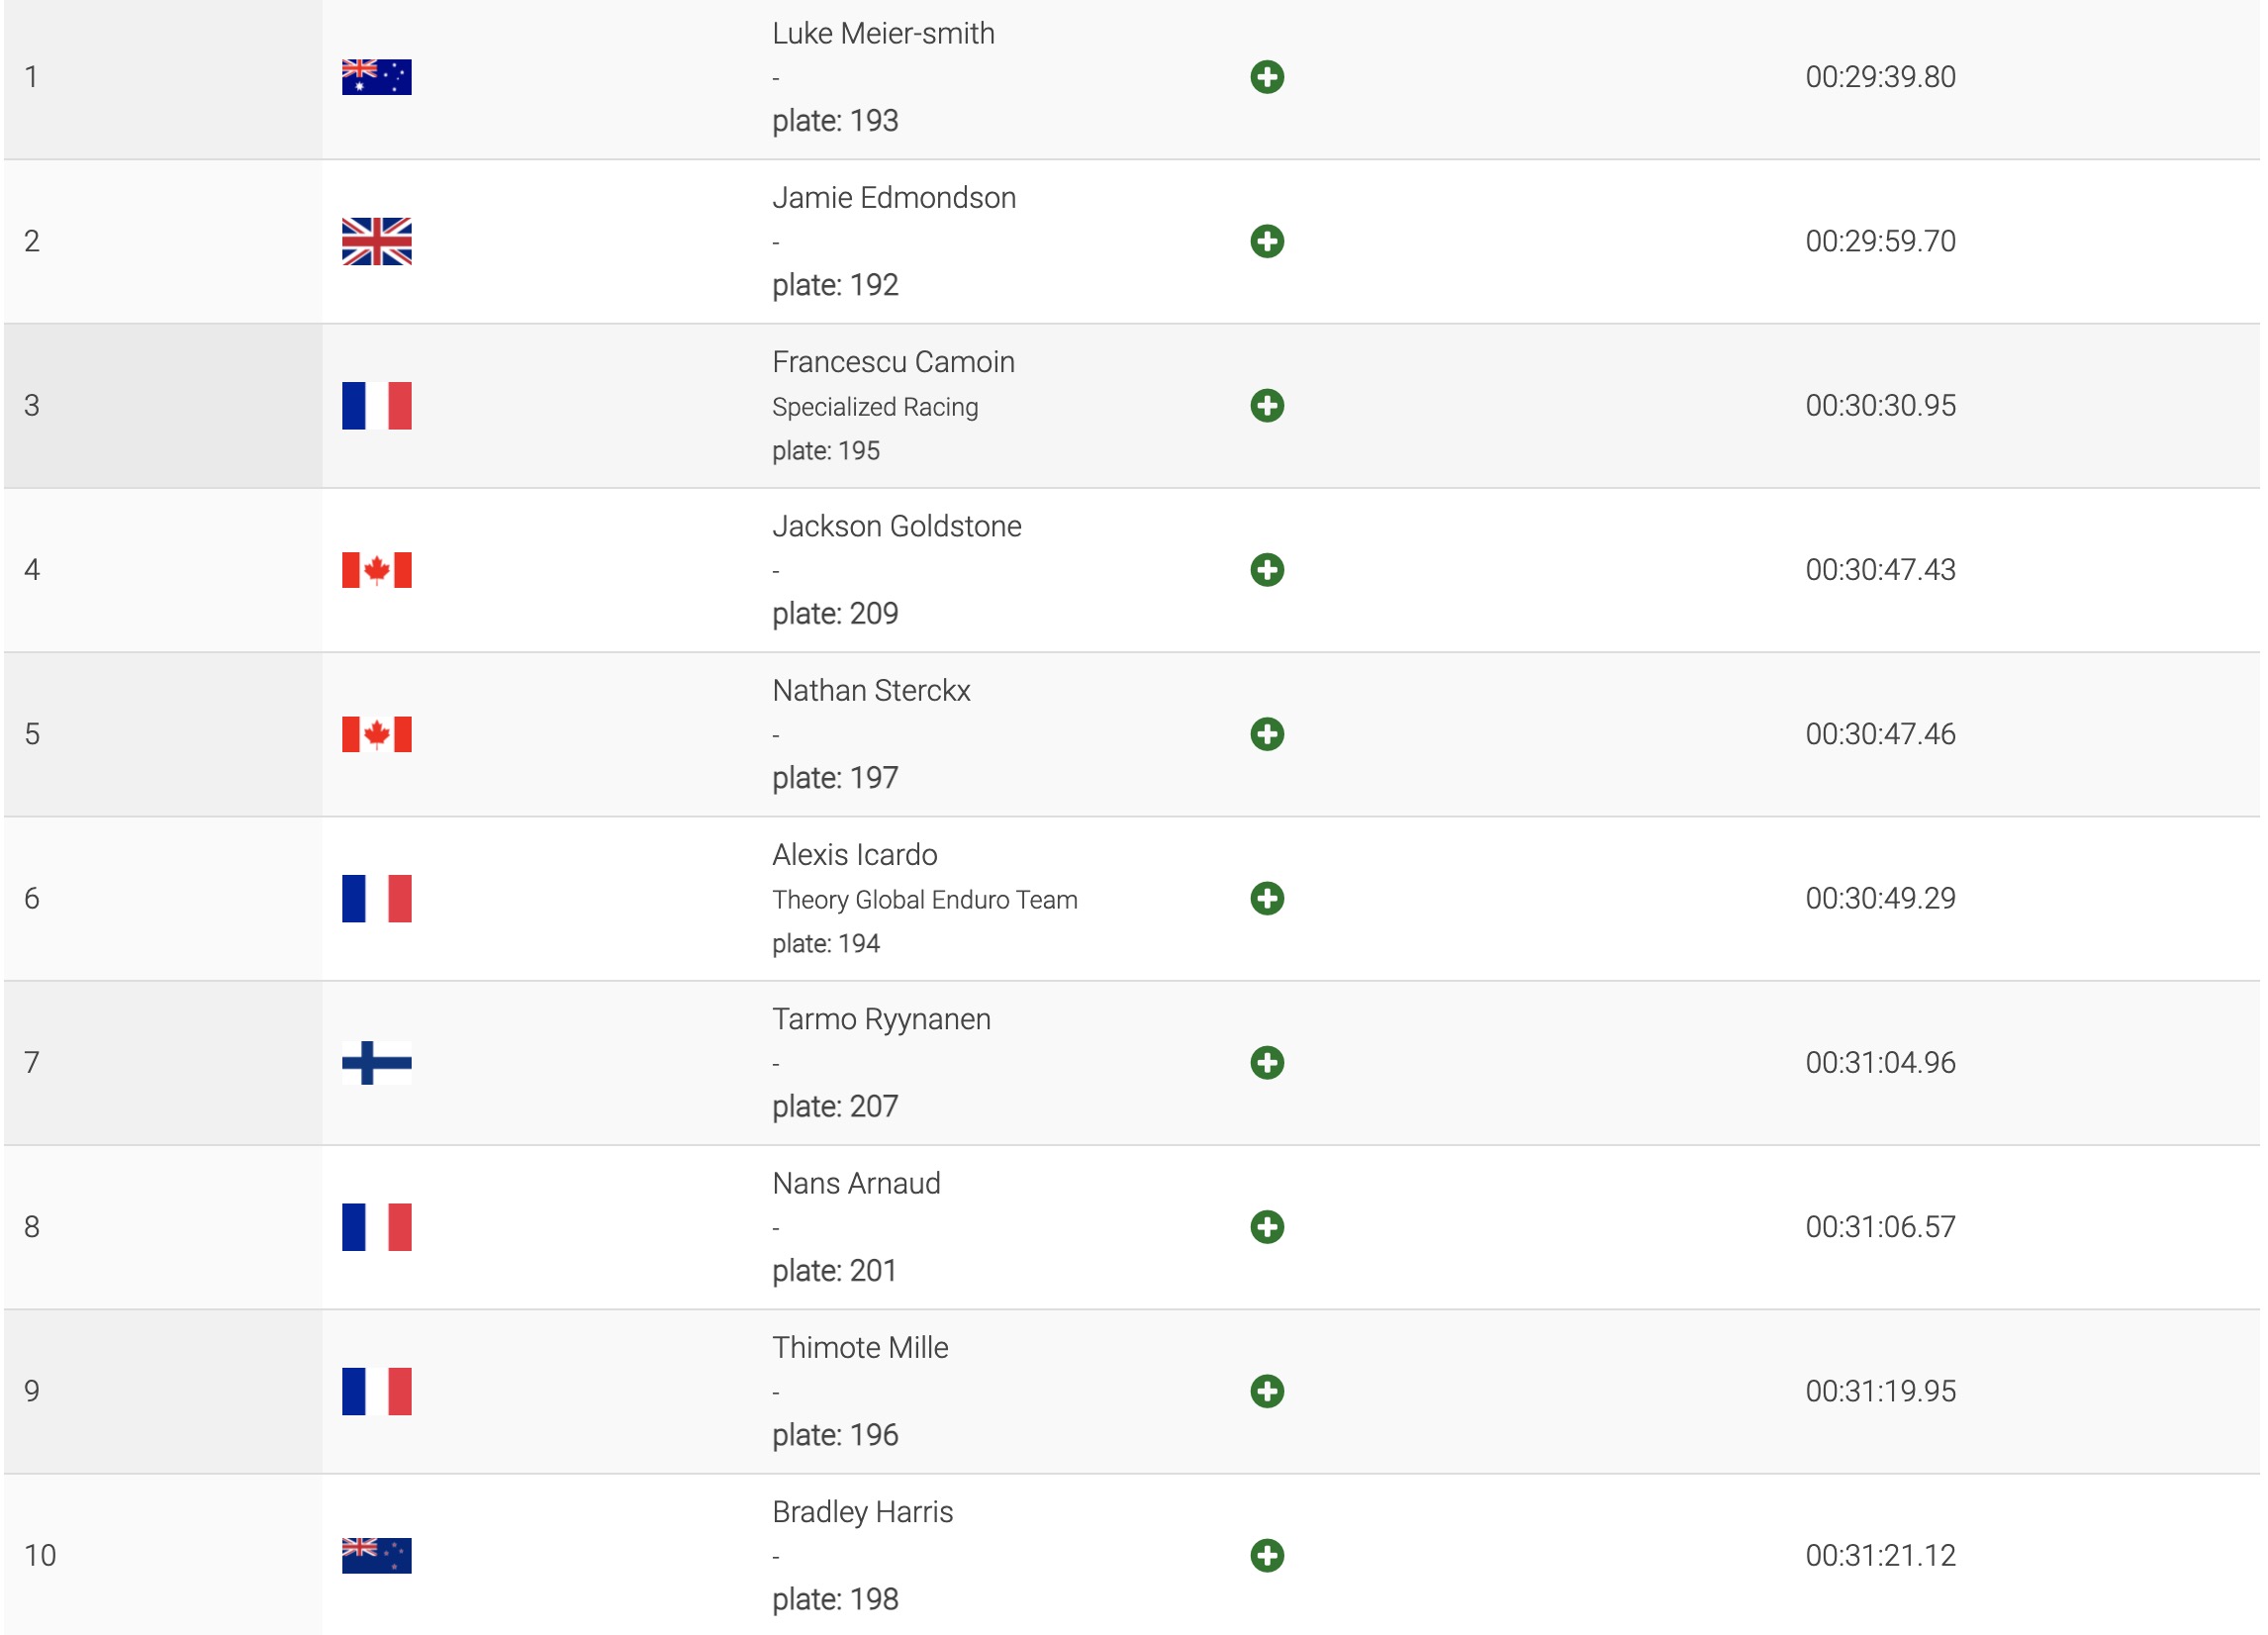Select Theory Global Enduro Team text
This screenshot has height=1635, width=2268.
point(924,900)
